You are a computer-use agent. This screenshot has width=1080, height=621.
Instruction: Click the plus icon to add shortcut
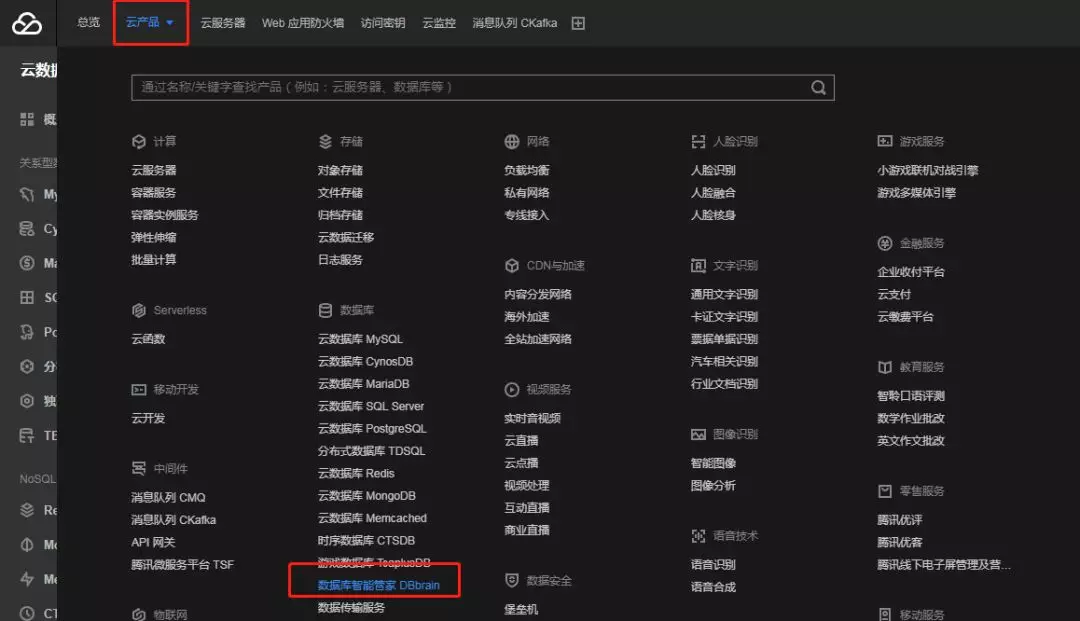[579, 23]
